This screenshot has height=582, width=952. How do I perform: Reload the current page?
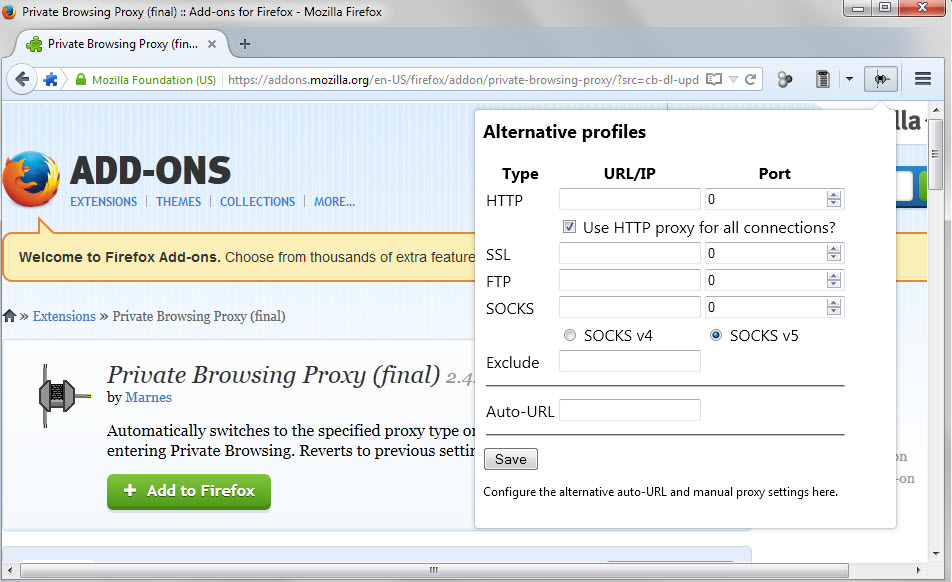click(x=750, y=80)
